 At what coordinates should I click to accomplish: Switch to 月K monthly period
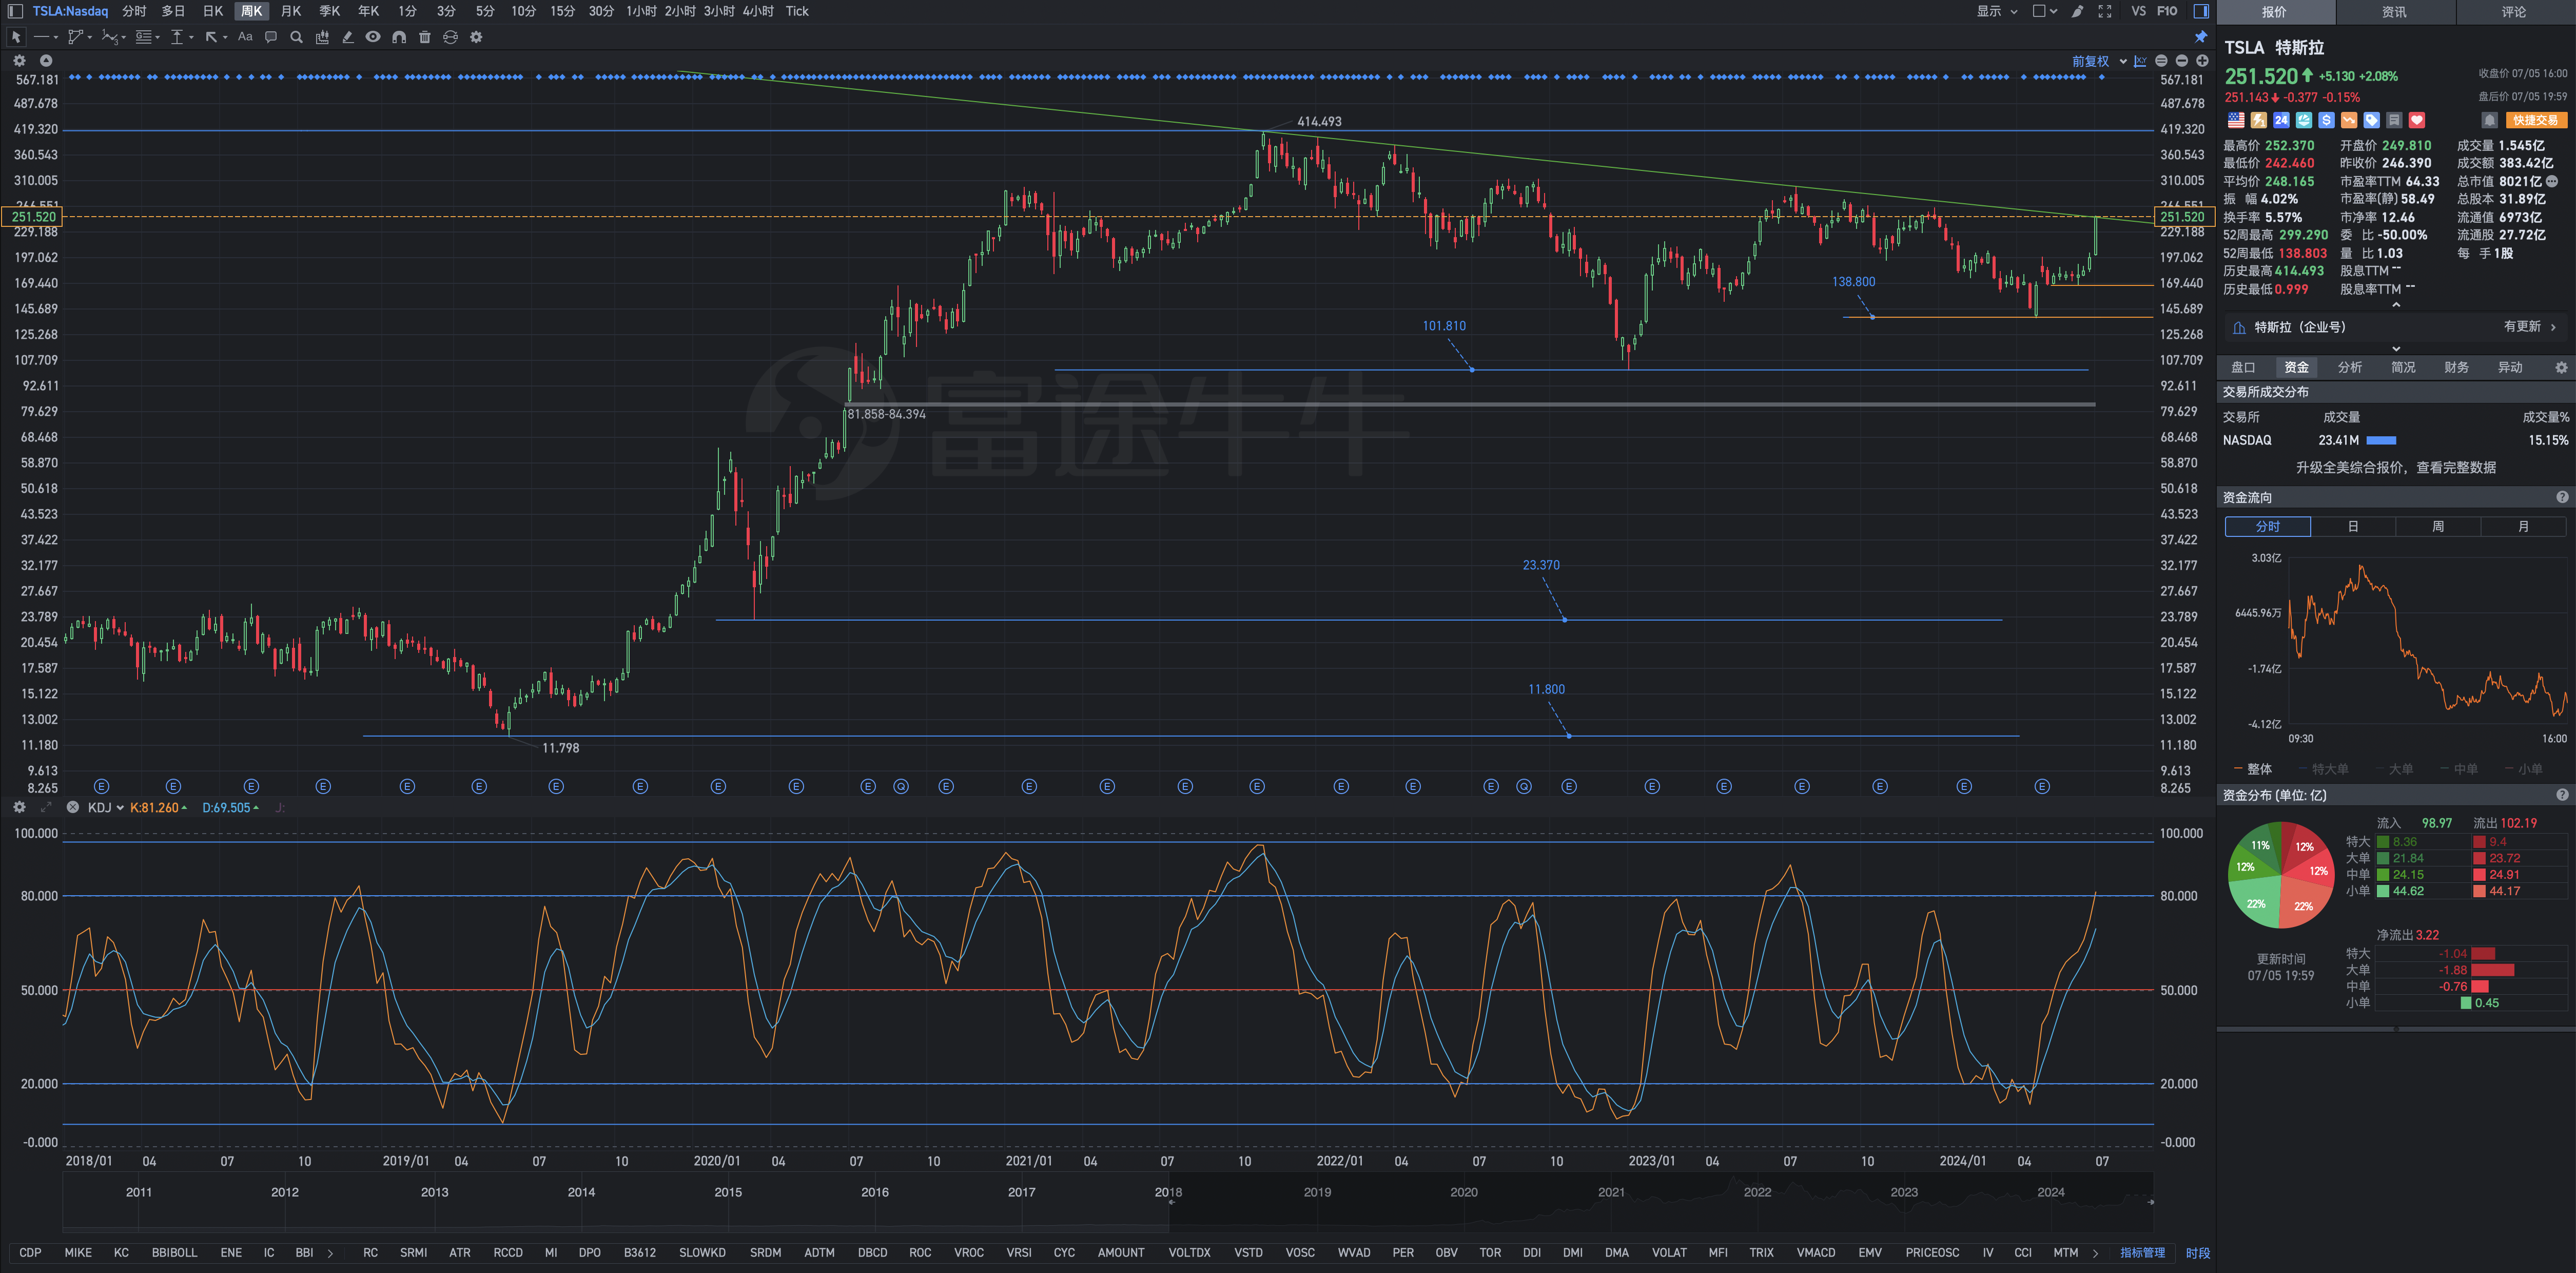(291, 11)
